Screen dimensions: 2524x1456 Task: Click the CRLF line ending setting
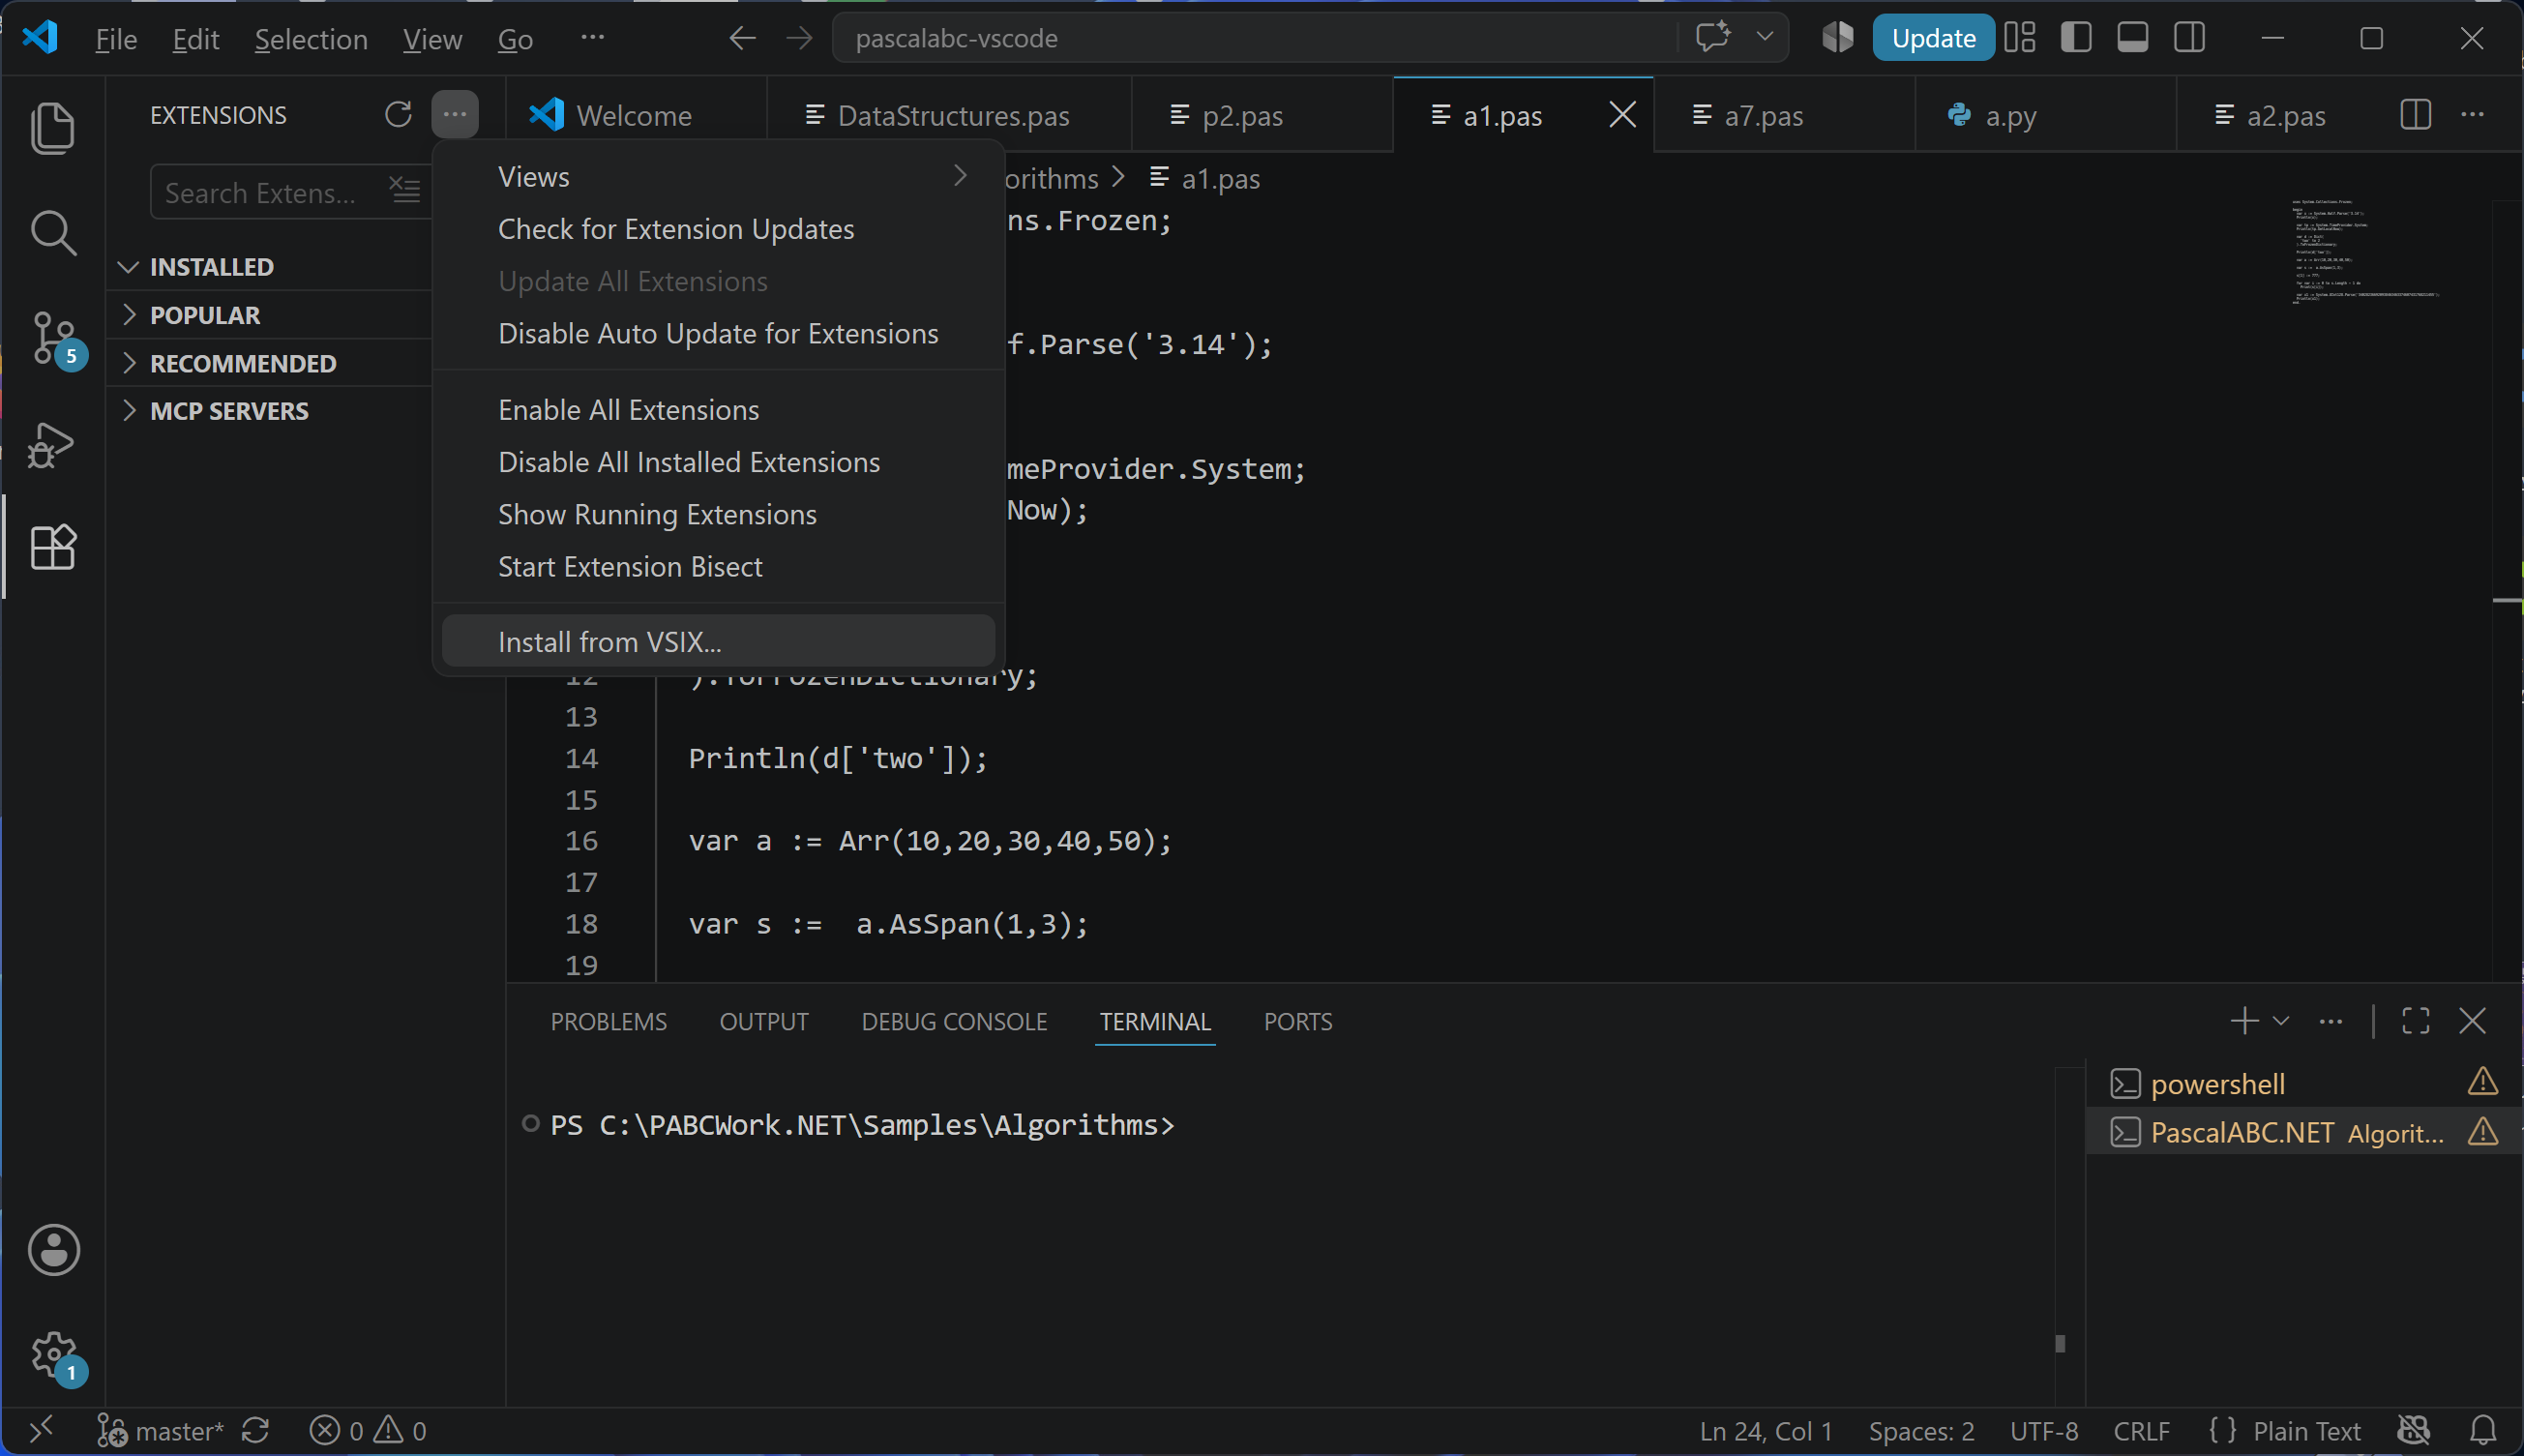2141,1431
